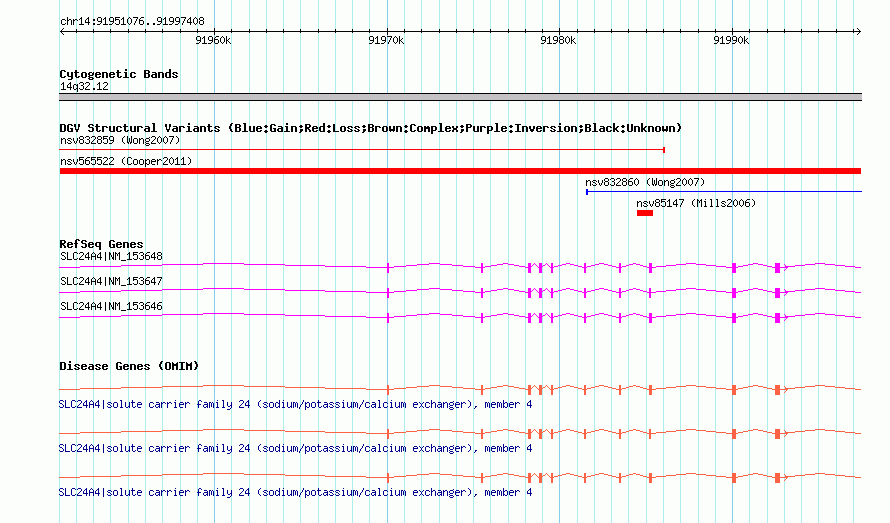Viewport: 890px width, 523px height.
Task: Click the nsv565522 (Cooper2011) variant label
Action: click(x=126, y=161)
